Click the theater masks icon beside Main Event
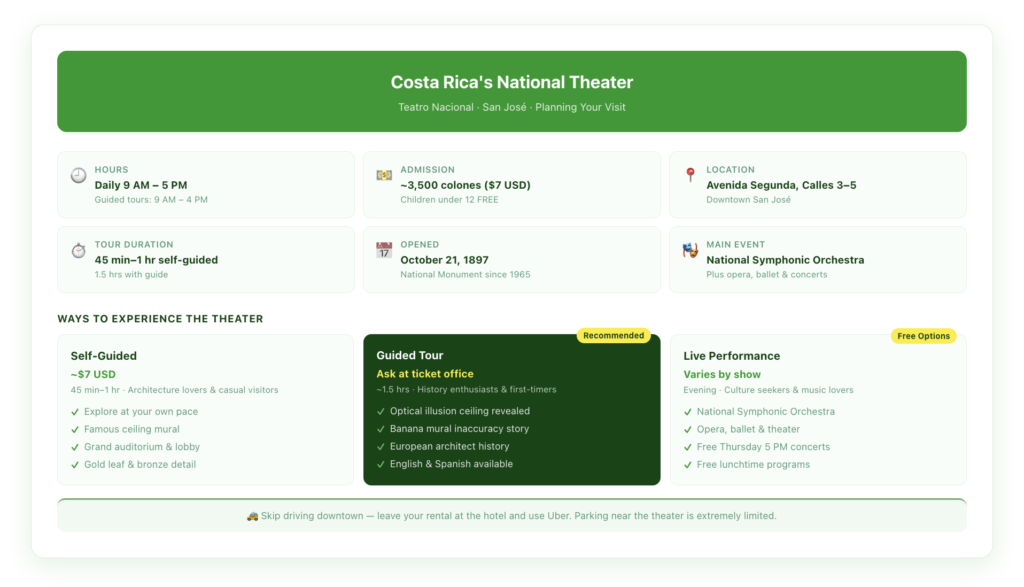The image size is (1024, 587). [x=690, y=250]
